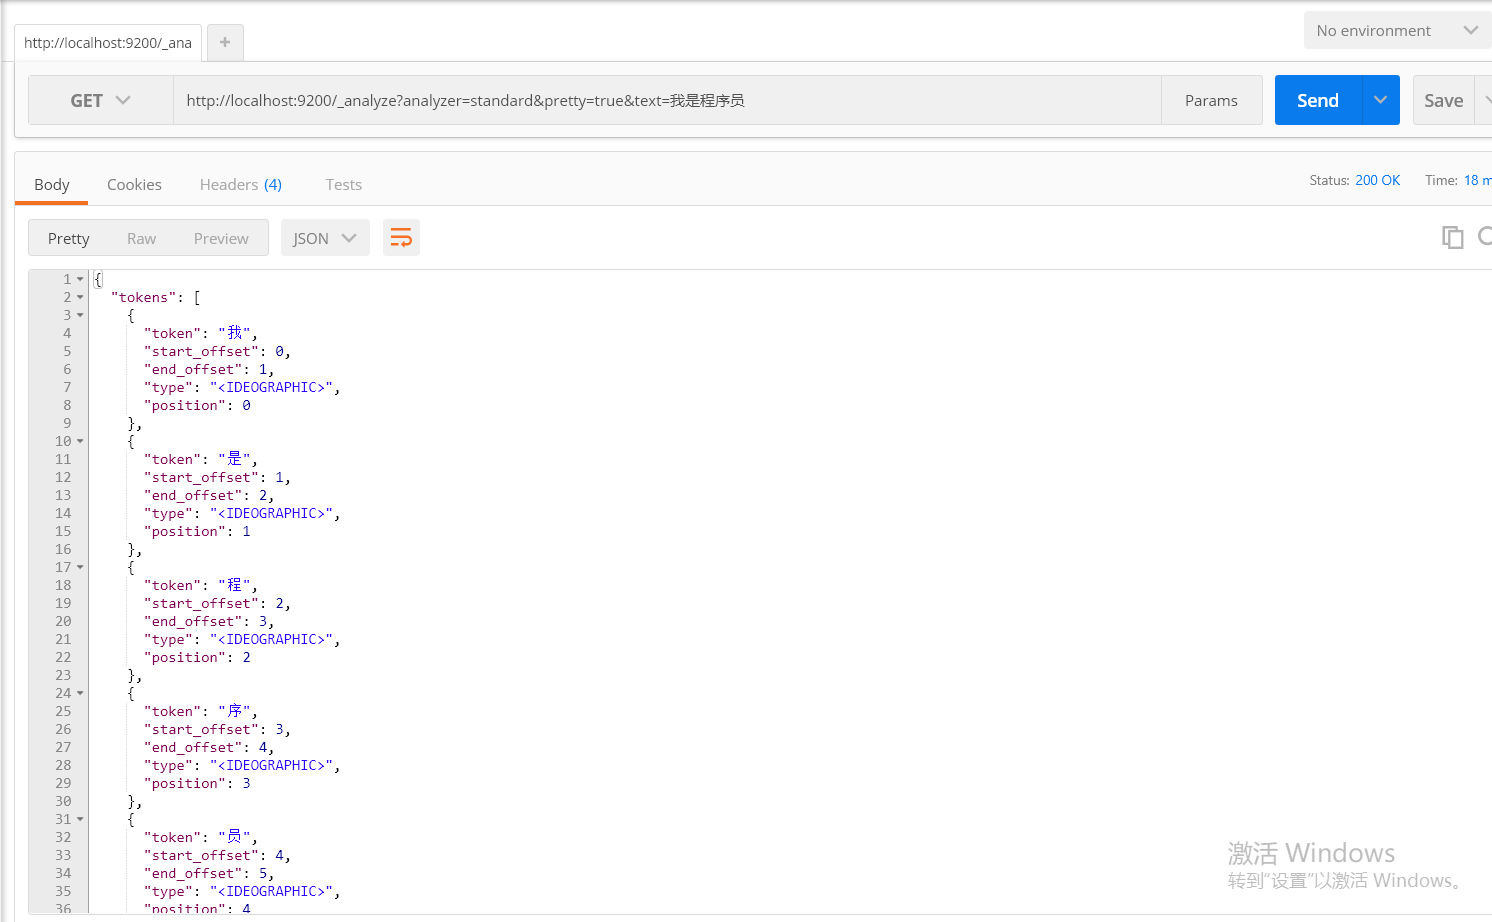
Task: Click the "tokens" key on line 2
Action: [144, 297]
